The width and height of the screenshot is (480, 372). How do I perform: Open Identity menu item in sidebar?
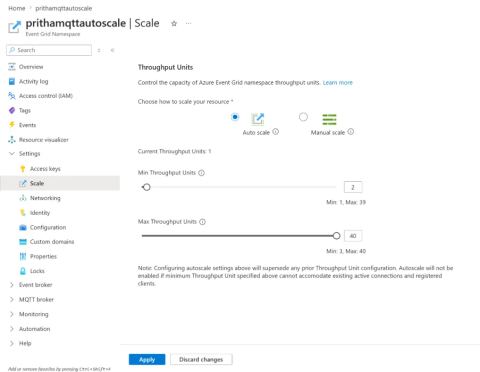(x=40, y=213)
